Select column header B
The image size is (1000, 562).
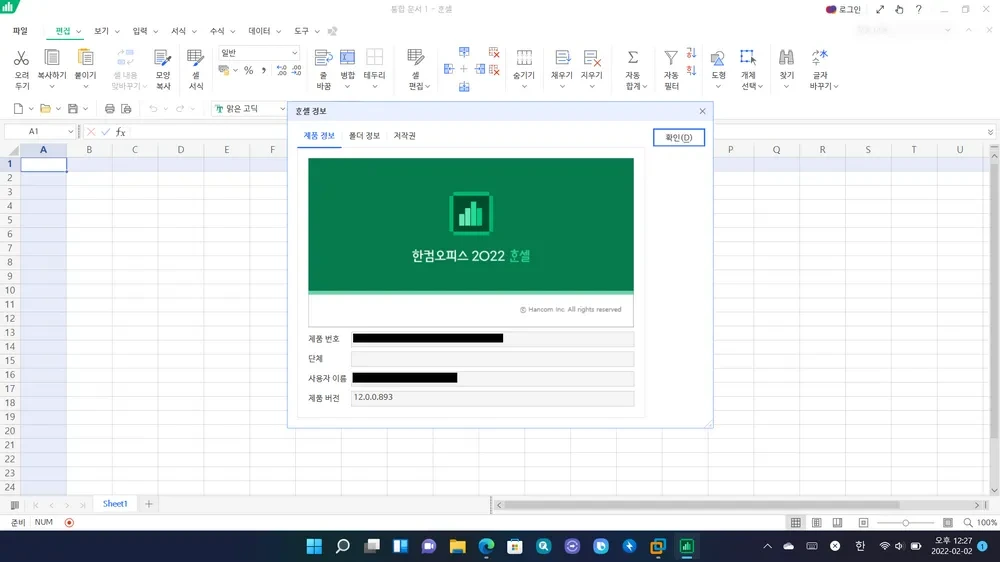(89, 150)
